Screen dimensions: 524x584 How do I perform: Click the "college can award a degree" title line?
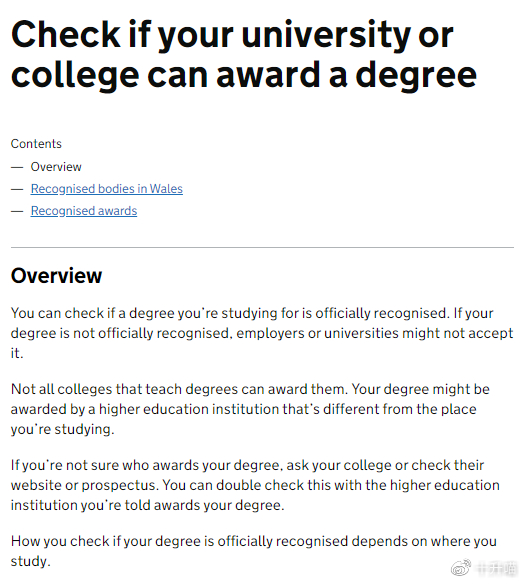click(244, 76)
